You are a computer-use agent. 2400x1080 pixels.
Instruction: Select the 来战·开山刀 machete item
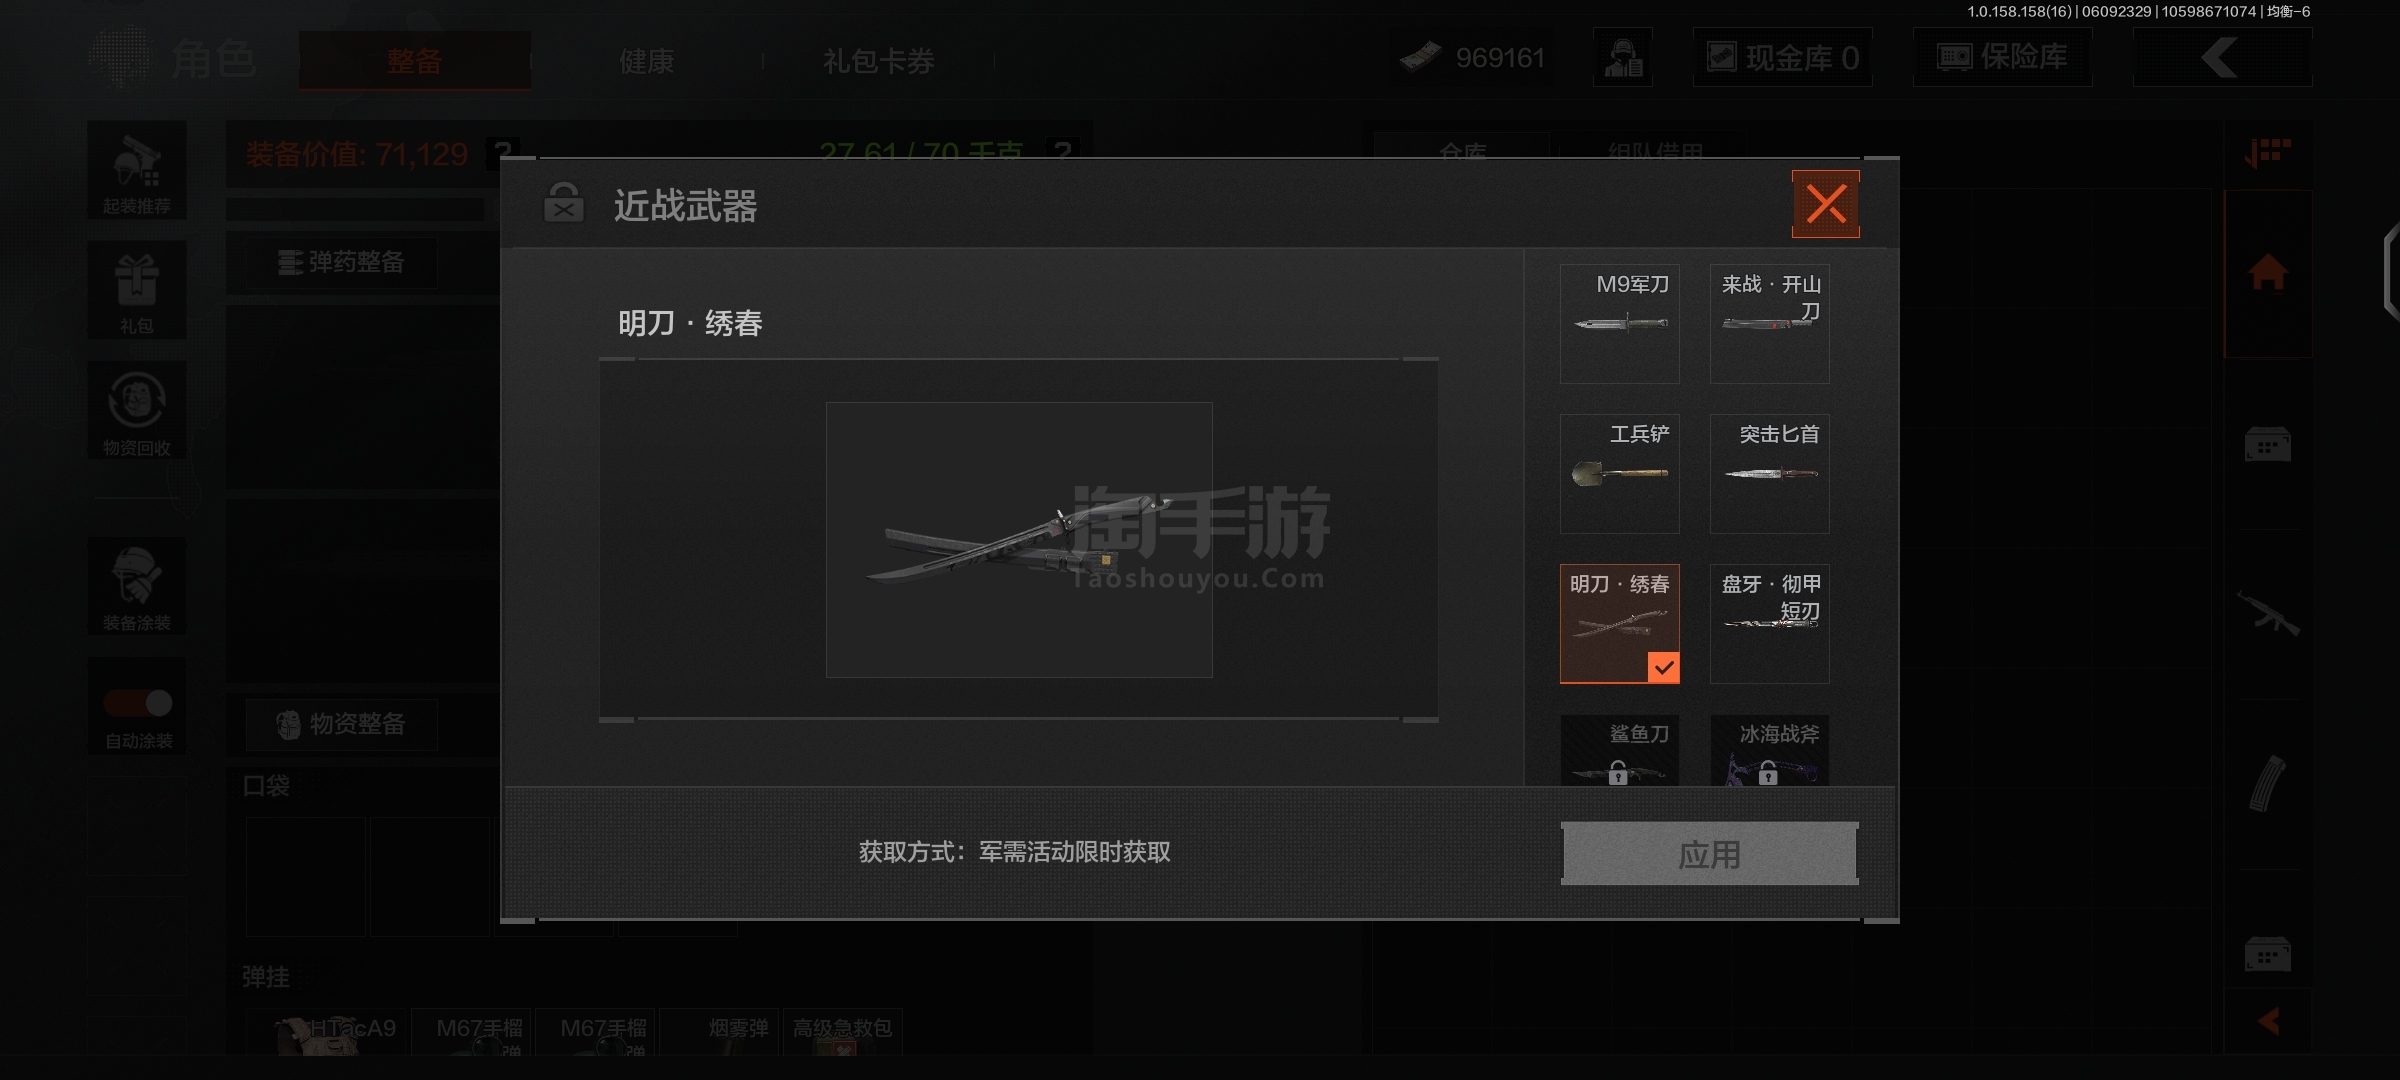pyautogui.click(x=1769, y=323)
